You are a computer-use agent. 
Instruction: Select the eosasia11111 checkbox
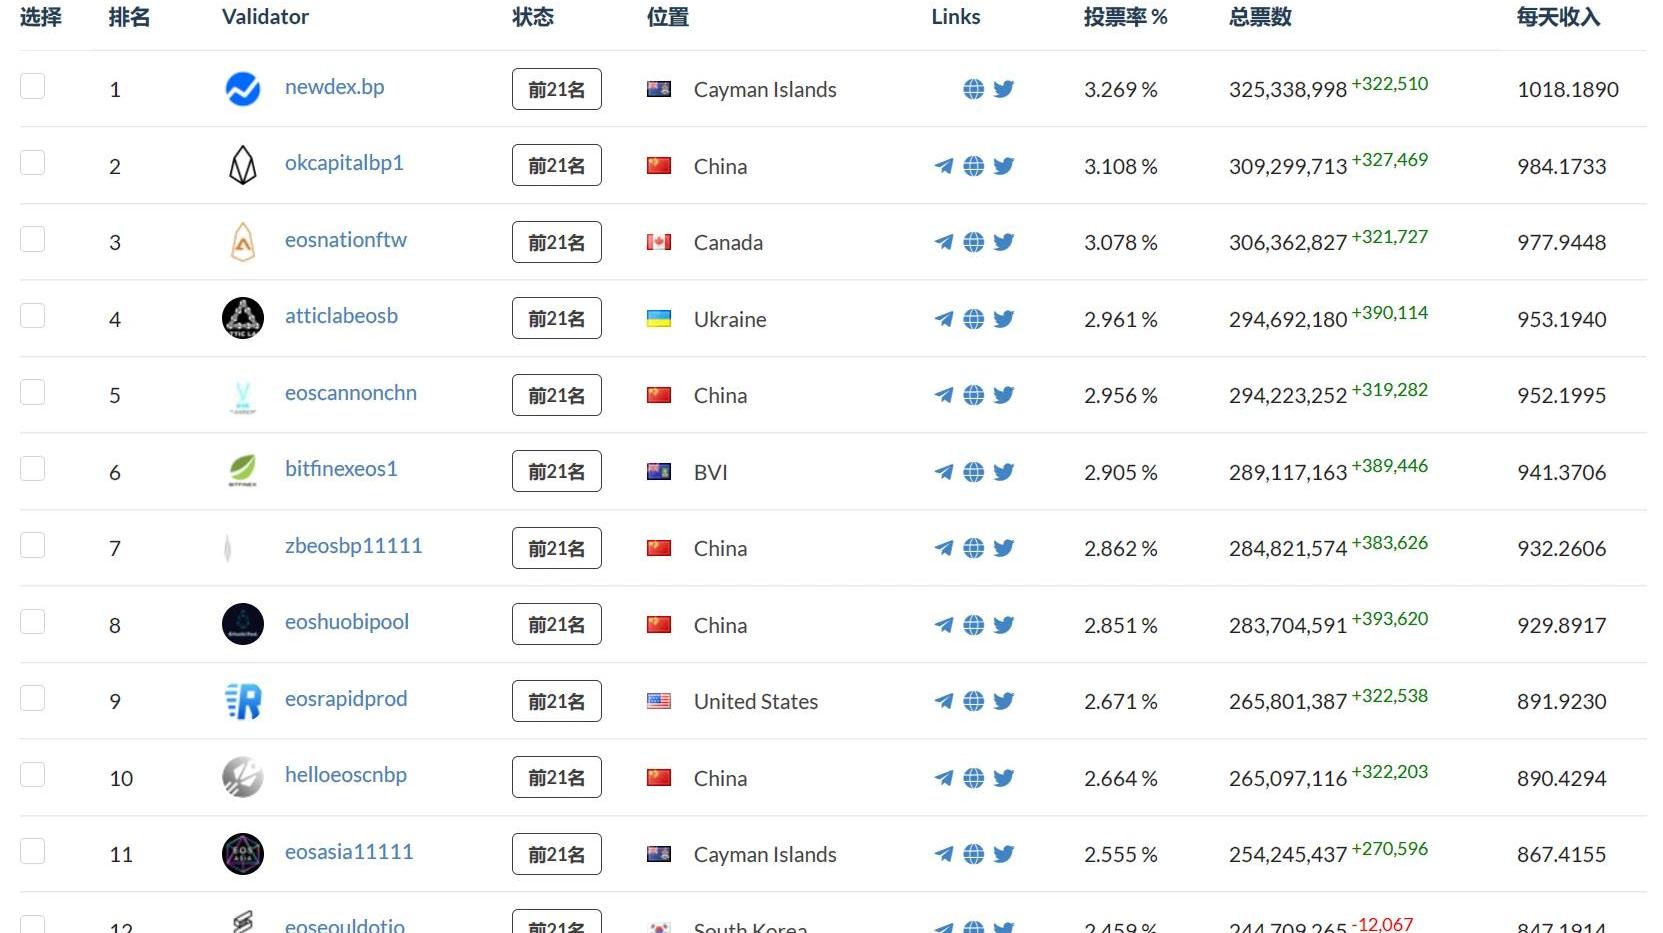[x=32, y=851]
